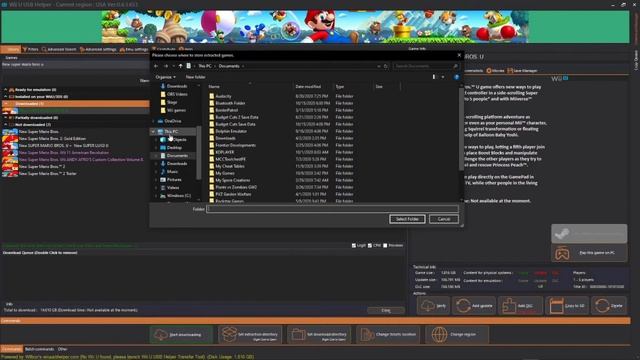Go forward in the folder dialog
This screenshot has height=360, width=640.
[x=165, y=66]
